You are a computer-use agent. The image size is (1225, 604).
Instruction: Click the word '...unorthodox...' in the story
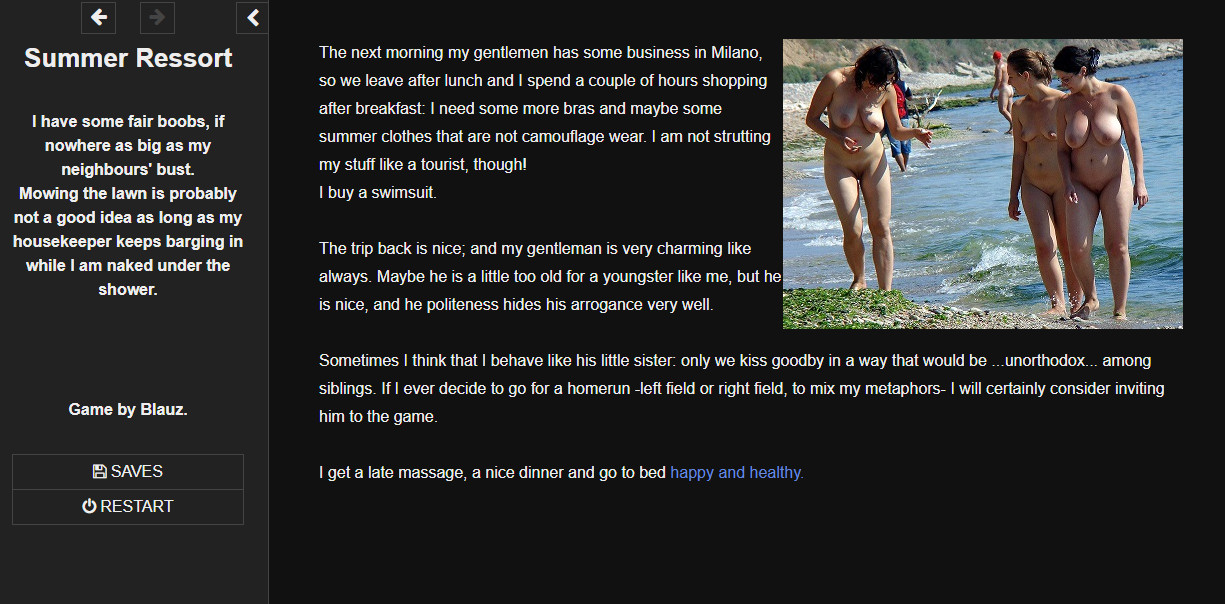(1045, 361)
